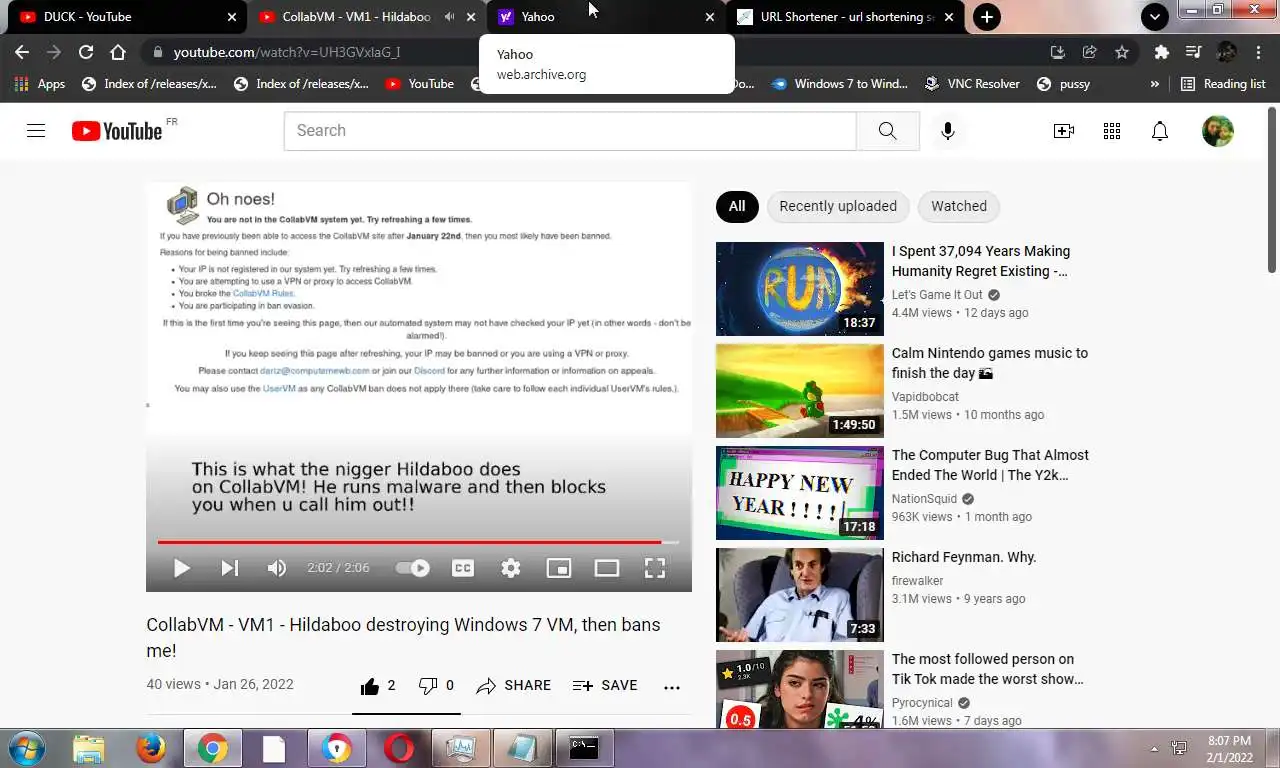Open the Y2K Computer Bug video thumbnail

(x=800, y=493)
